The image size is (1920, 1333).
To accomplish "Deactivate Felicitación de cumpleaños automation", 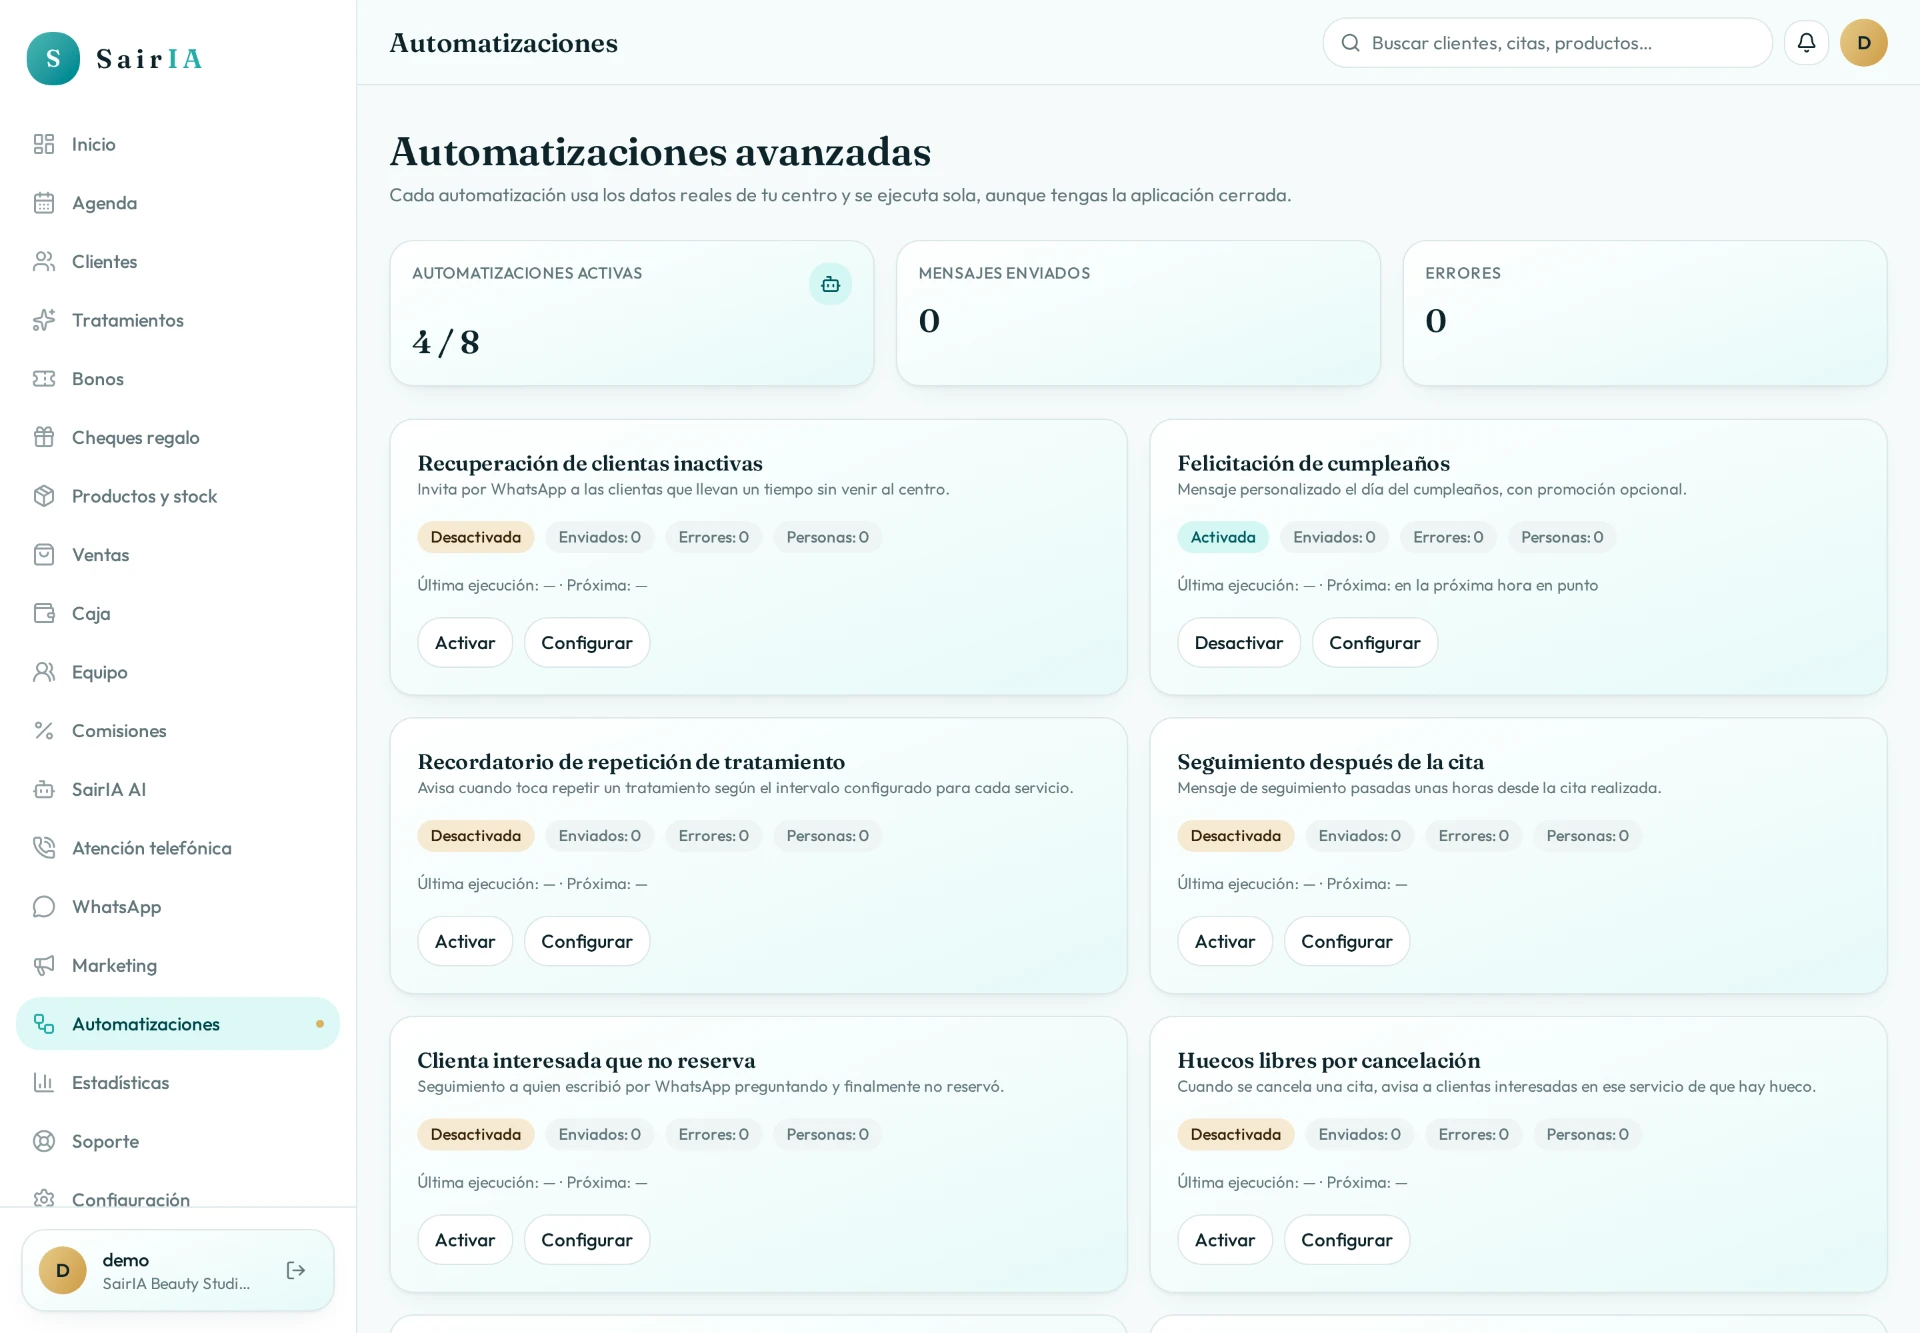I will 1238,643.
